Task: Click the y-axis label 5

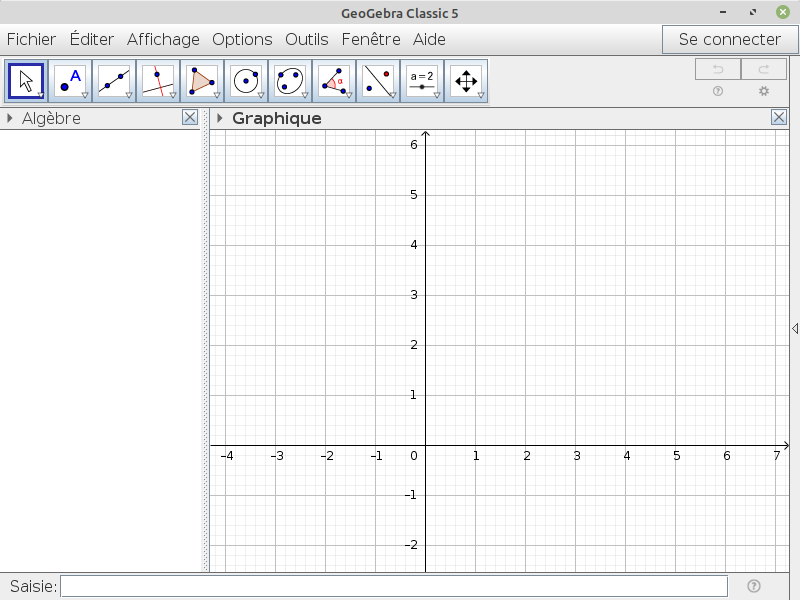Action: (414, 194)
